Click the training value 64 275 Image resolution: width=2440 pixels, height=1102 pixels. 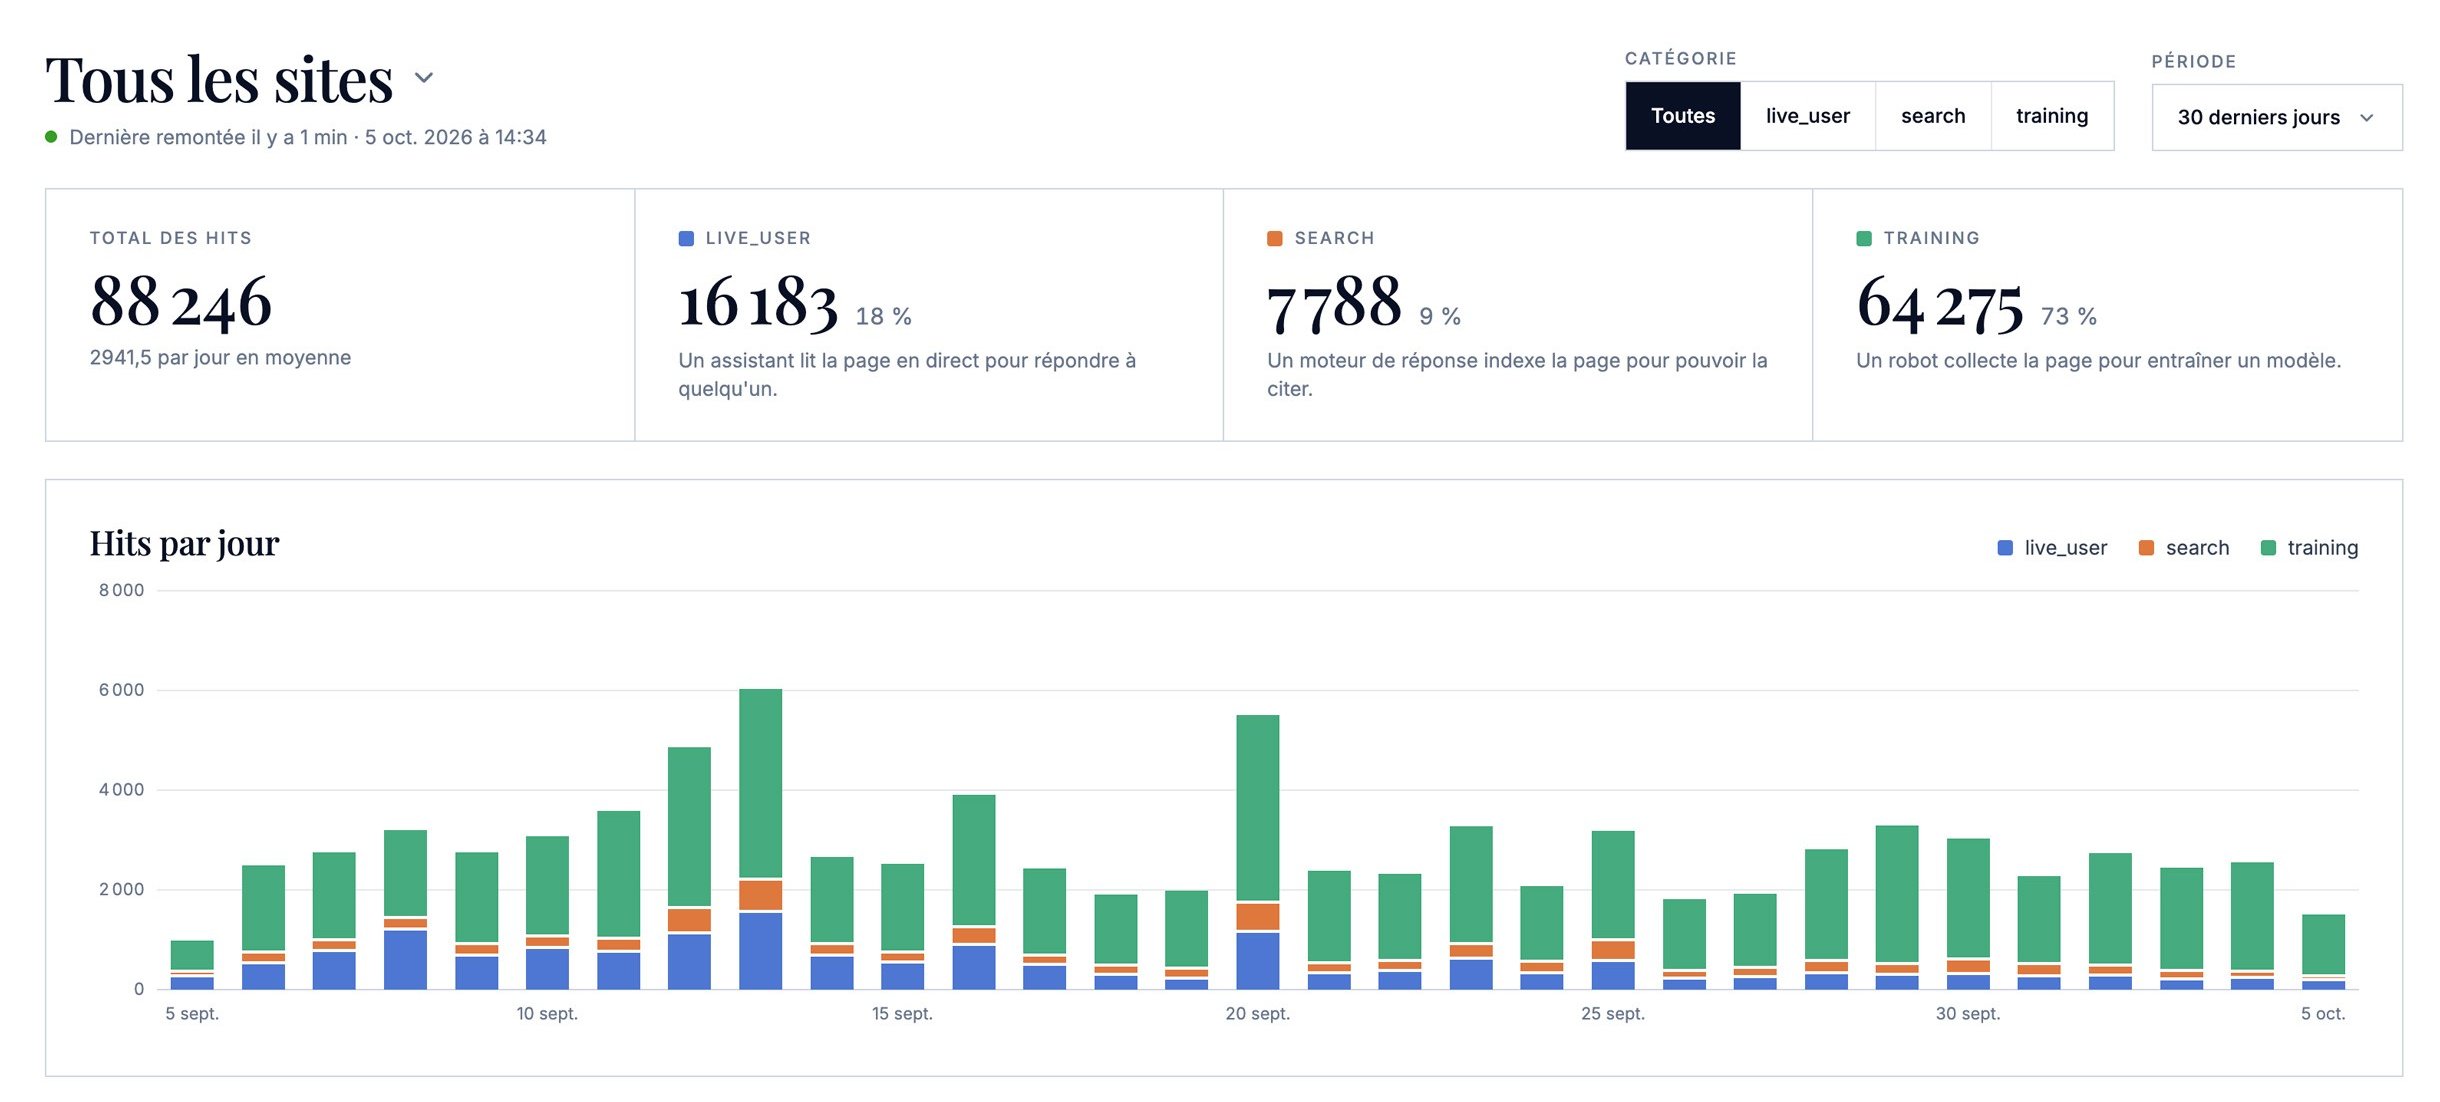click(1940, 303)
